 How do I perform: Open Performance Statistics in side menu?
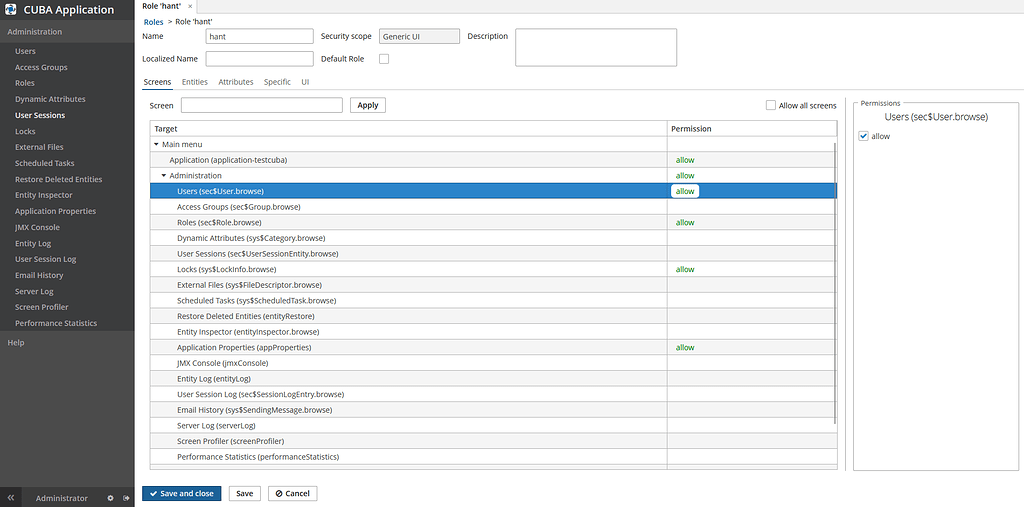(56, 323)
